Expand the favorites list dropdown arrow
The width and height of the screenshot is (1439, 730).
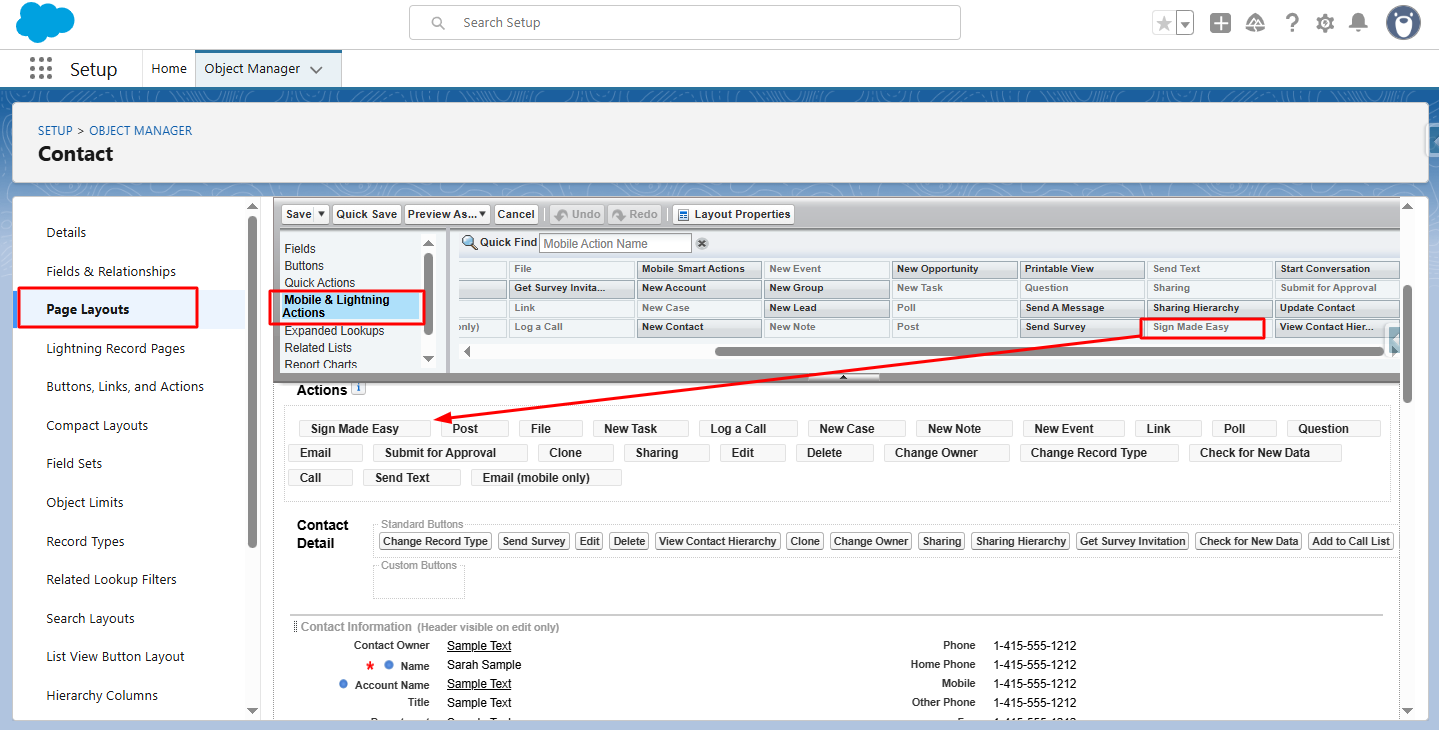click(1185, 24)
